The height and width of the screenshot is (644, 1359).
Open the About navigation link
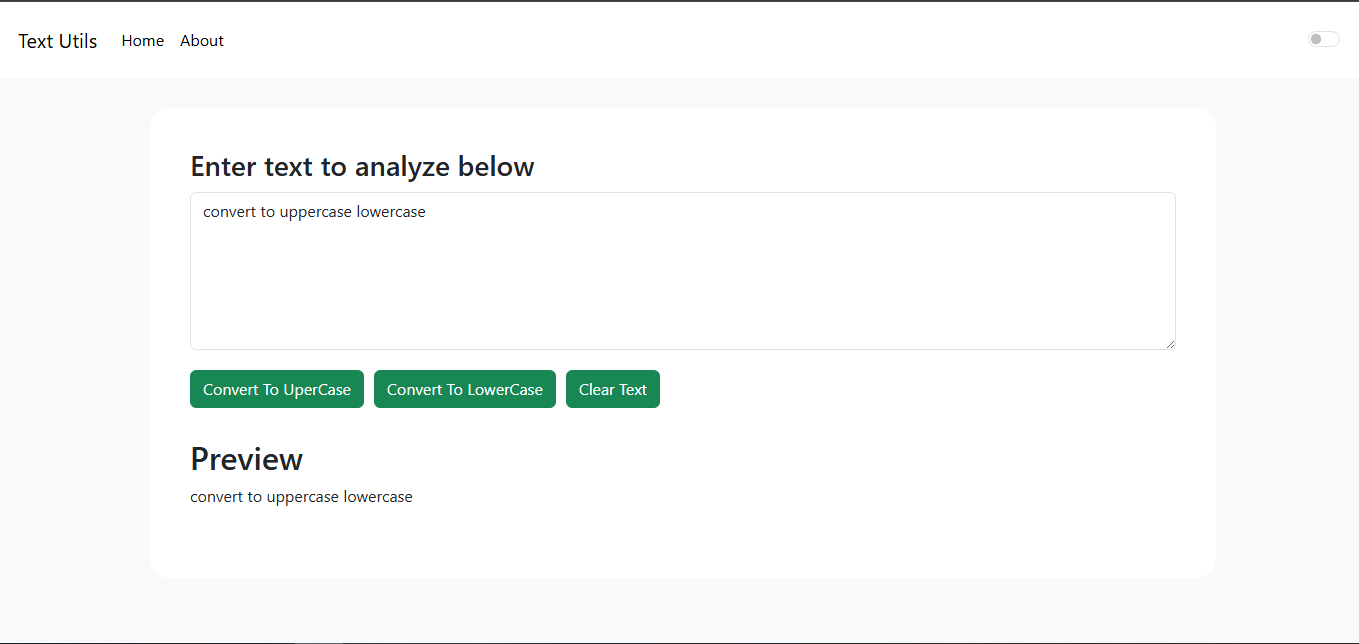click(x=202, y=41)
